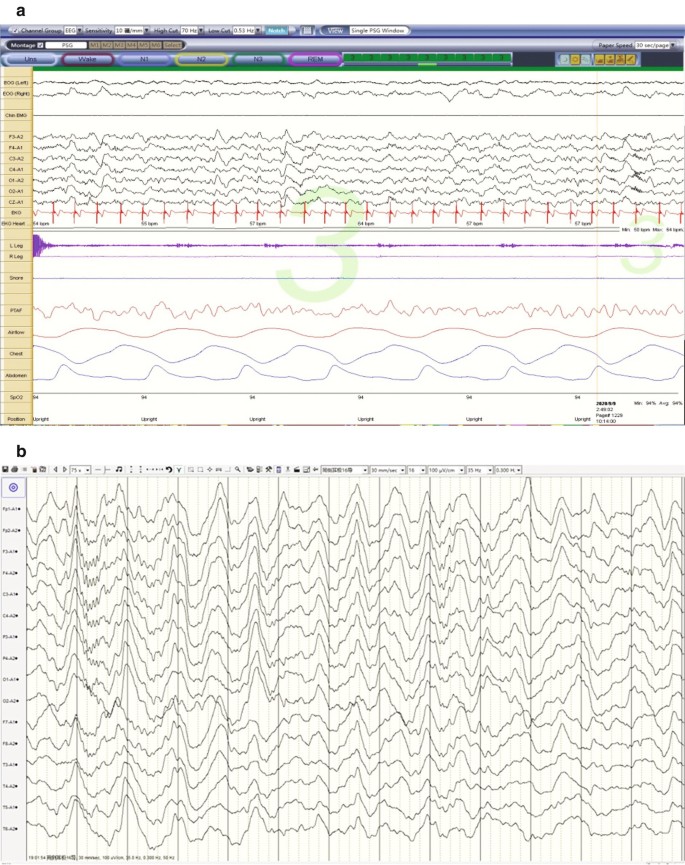The height and width of the screenshot is (865, 685).
Task: Click the circular target icon above channels
Action: (x=14, y=487)
